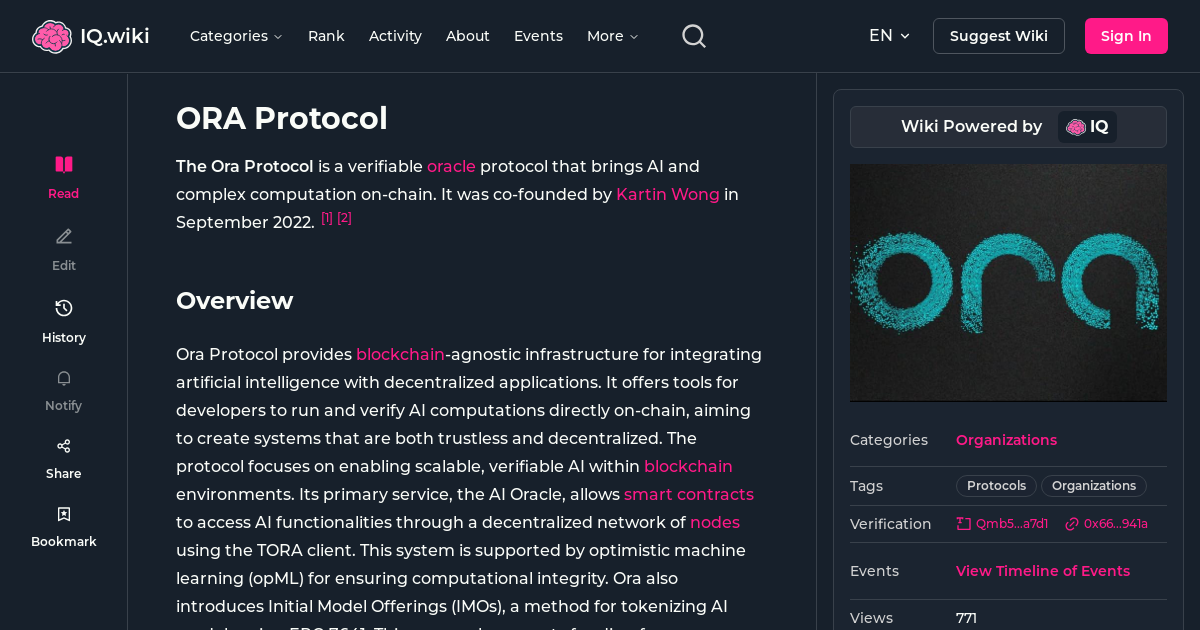Open the search icon
The image size is (1200, 630).
pyautogui.click(x=693, y=35)
